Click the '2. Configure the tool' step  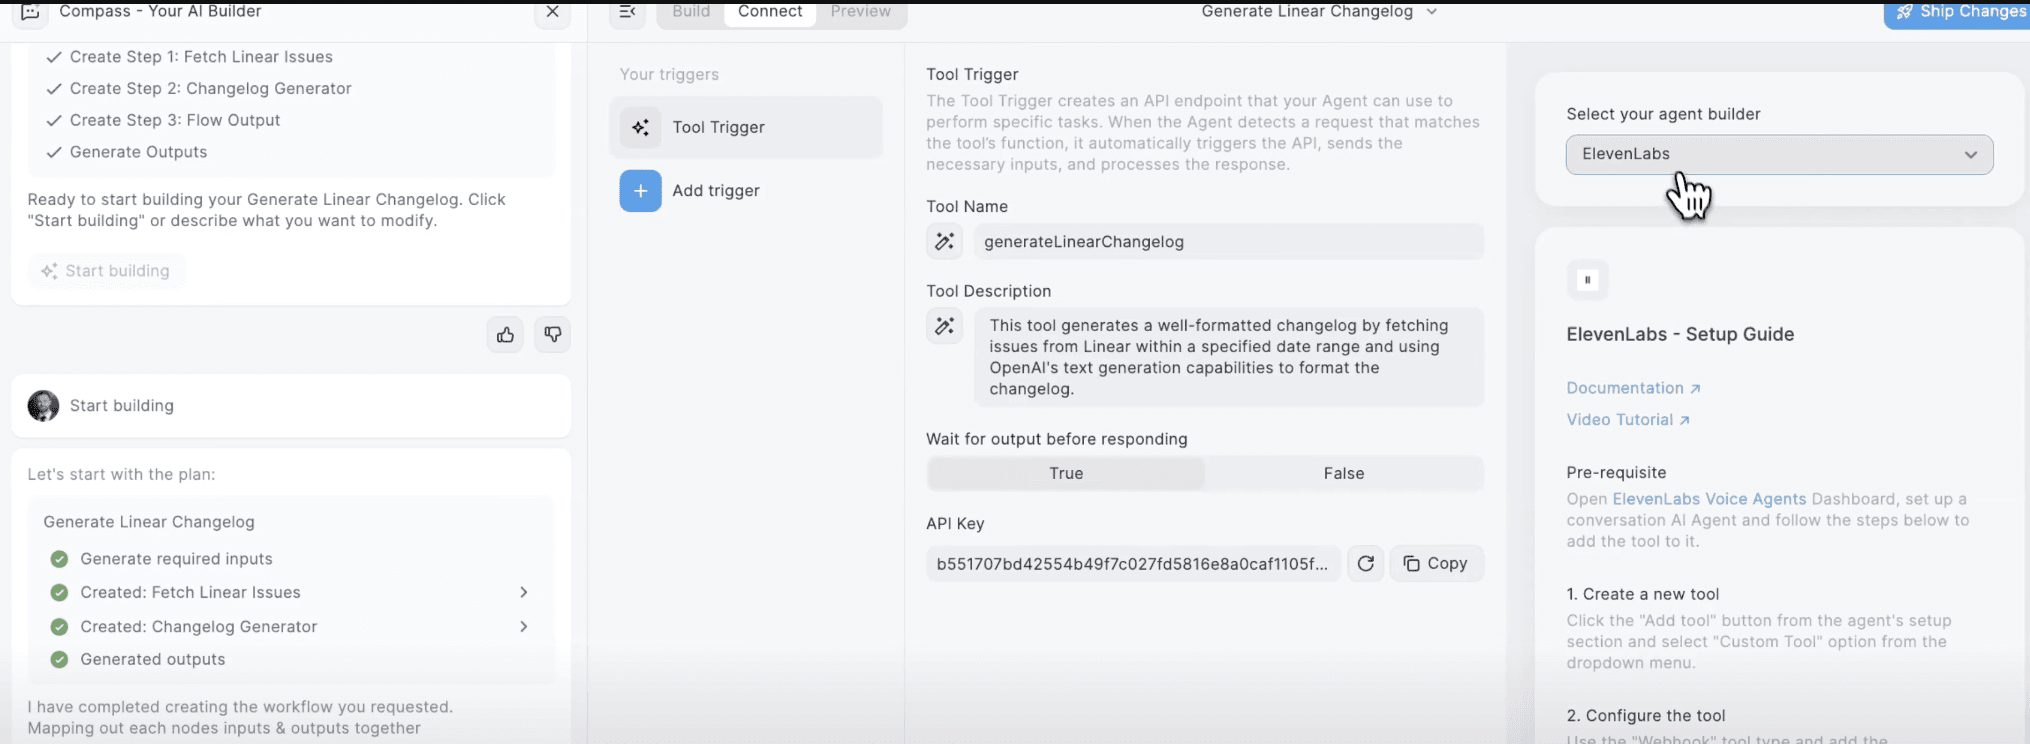coord(1646,716)
